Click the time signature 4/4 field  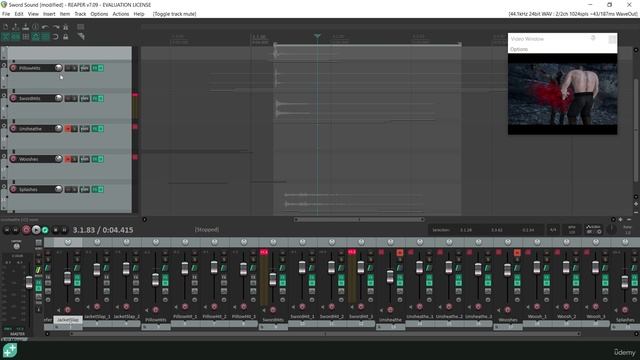553,230
